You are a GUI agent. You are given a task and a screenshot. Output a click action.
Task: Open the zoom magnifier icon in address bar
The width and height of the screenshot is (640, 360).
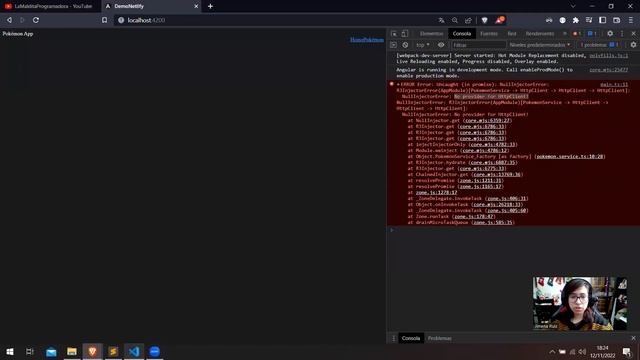pos(455,20)
